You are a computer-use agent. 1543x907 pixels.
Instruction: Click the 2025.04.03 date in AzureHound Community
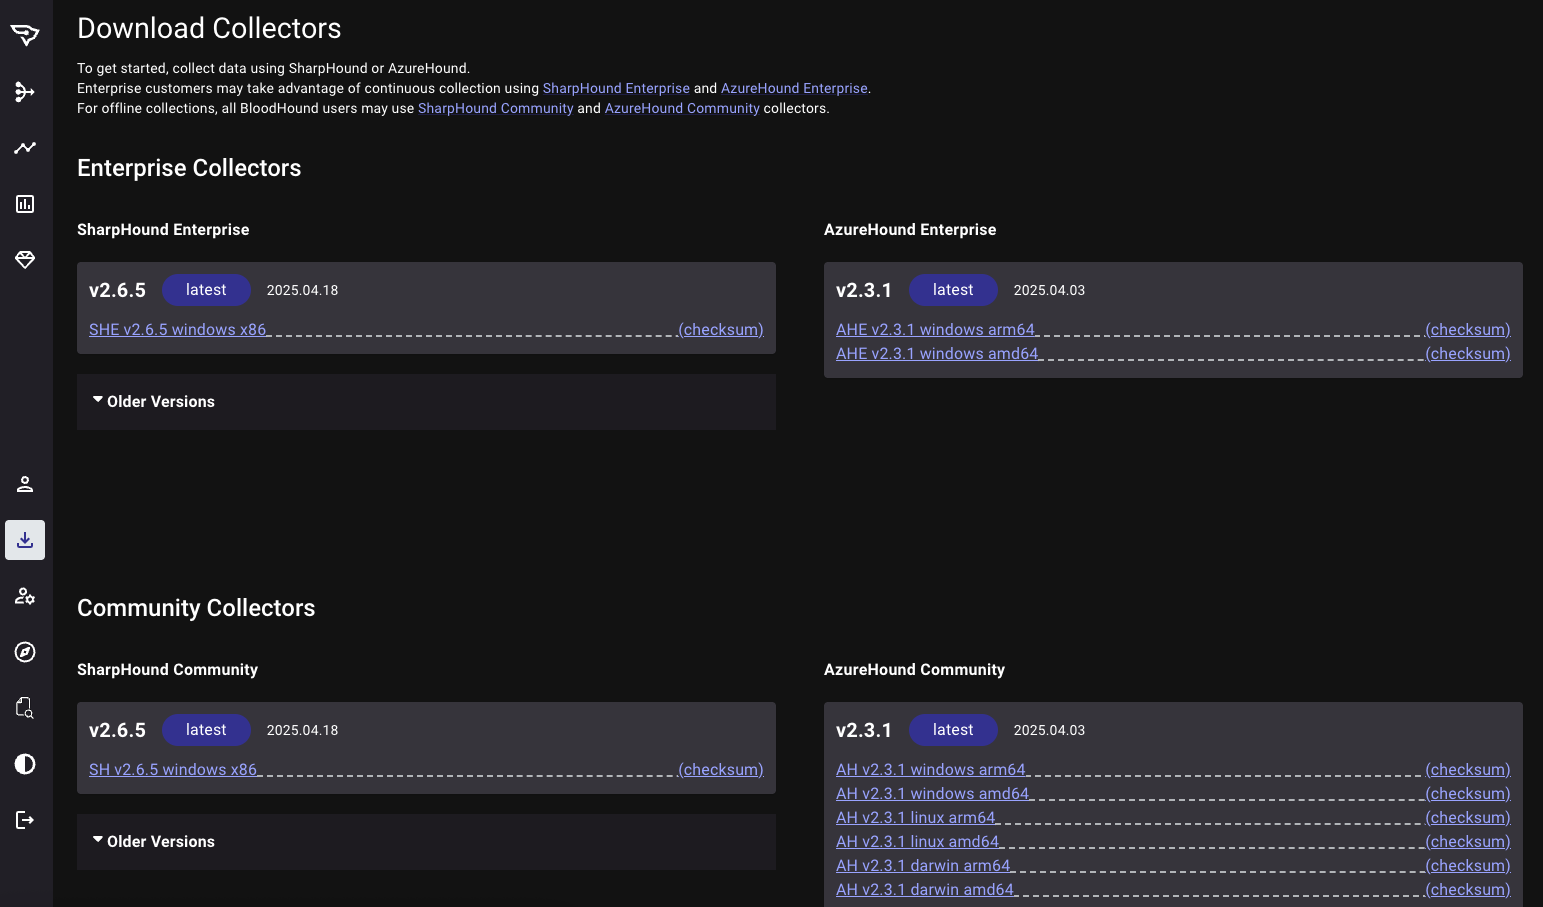coord(1049,730)
